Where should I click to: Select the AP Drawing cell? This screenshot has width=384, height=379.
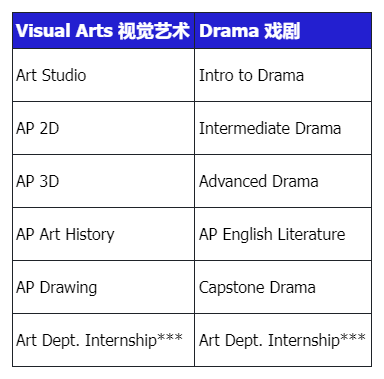point(103,287)
